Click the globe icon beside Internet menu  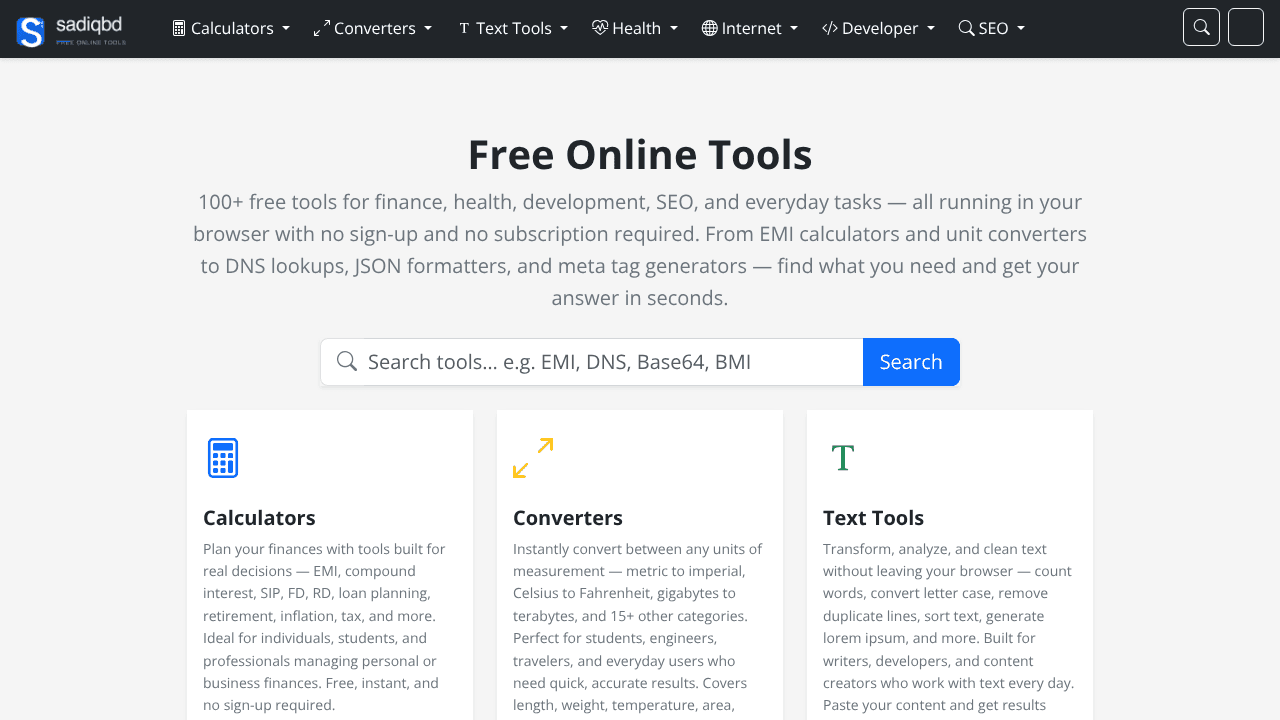[710, 28]
